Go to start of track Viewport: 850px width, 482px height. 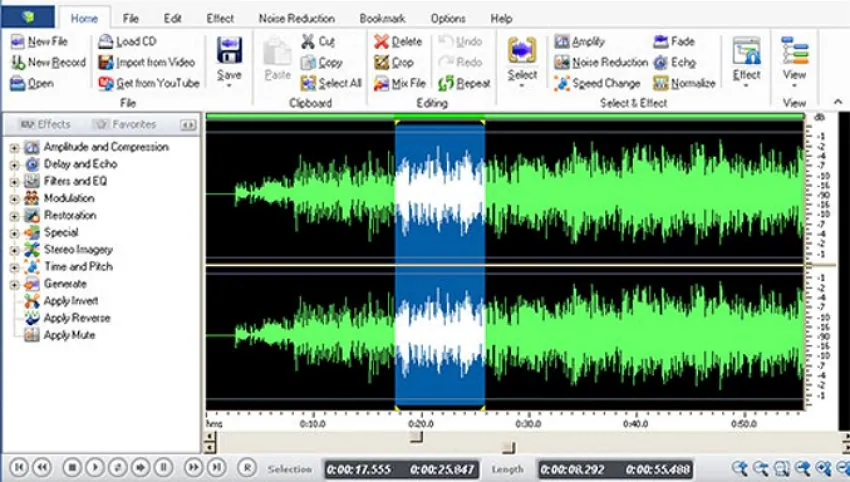[18, 467]
